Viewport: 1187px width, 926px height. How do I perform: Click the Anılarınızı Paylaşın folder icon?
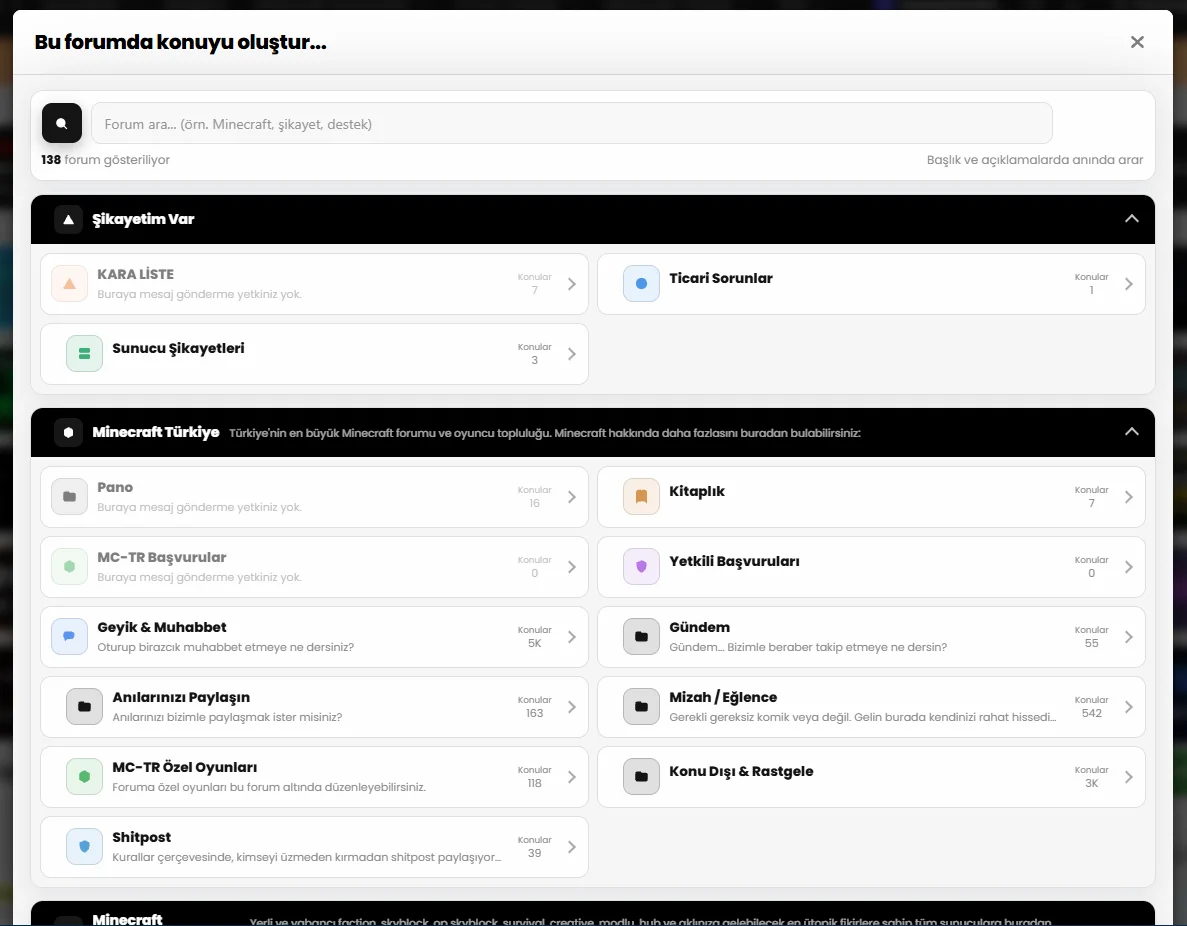point(84,706)
